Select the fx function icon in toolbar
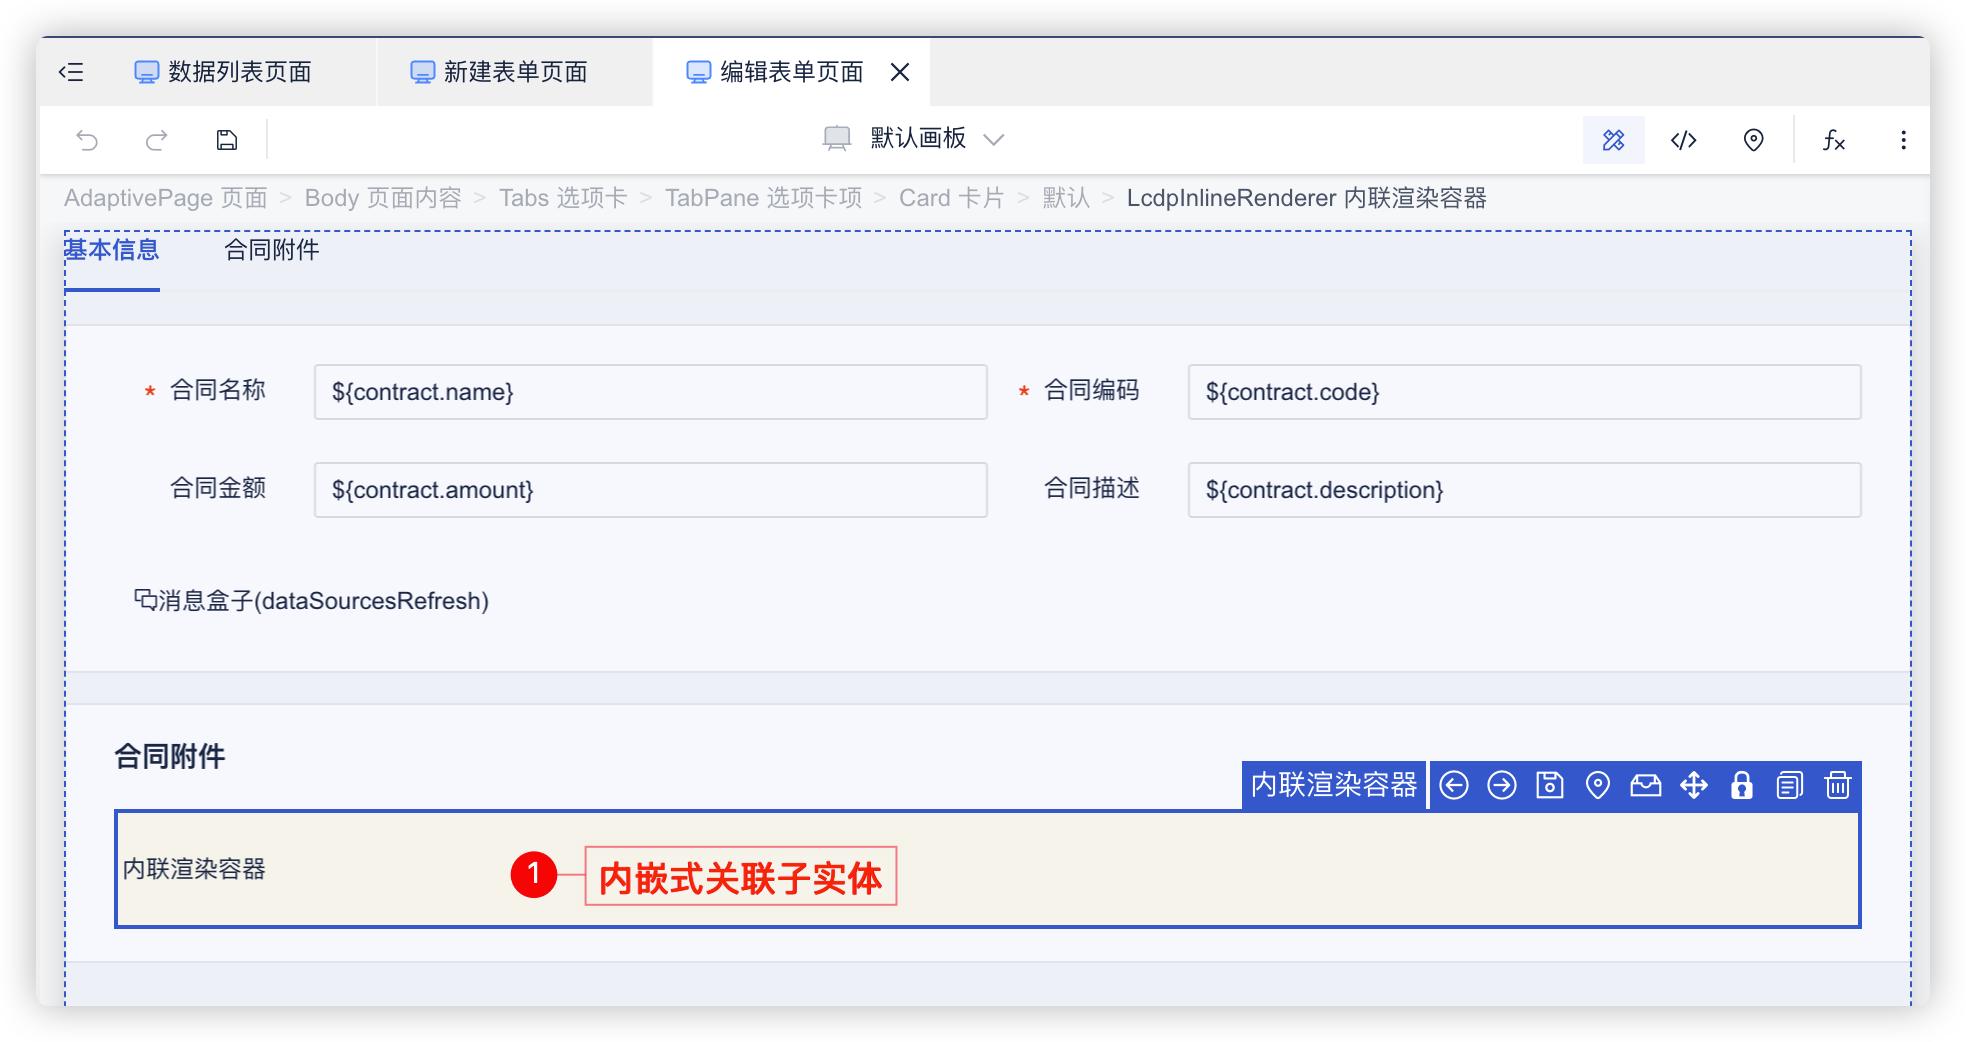 coord(1835,141)
